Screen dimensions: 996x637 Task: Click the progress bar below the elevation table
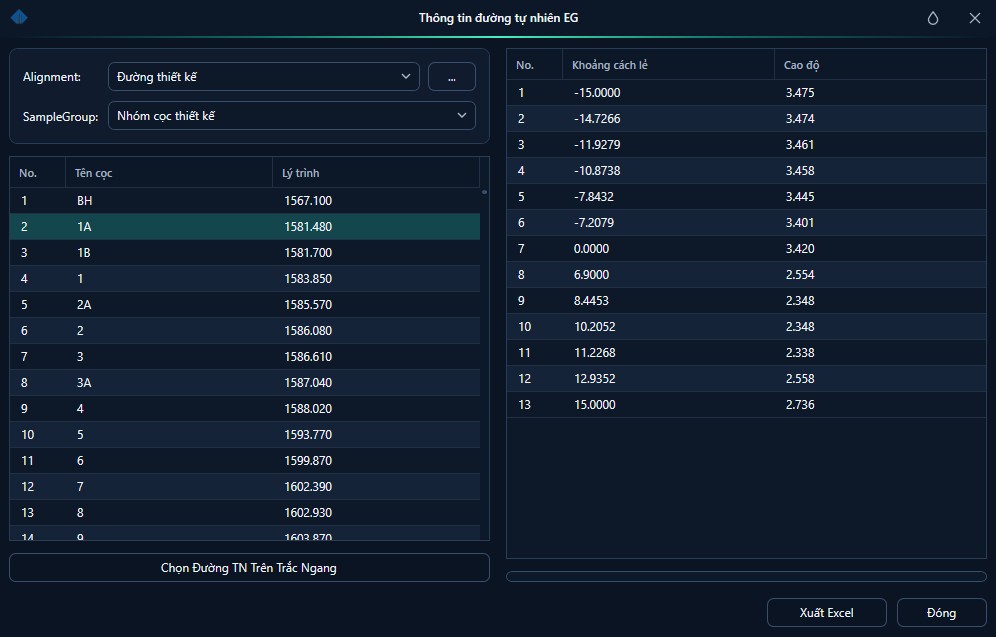[746, 577]
